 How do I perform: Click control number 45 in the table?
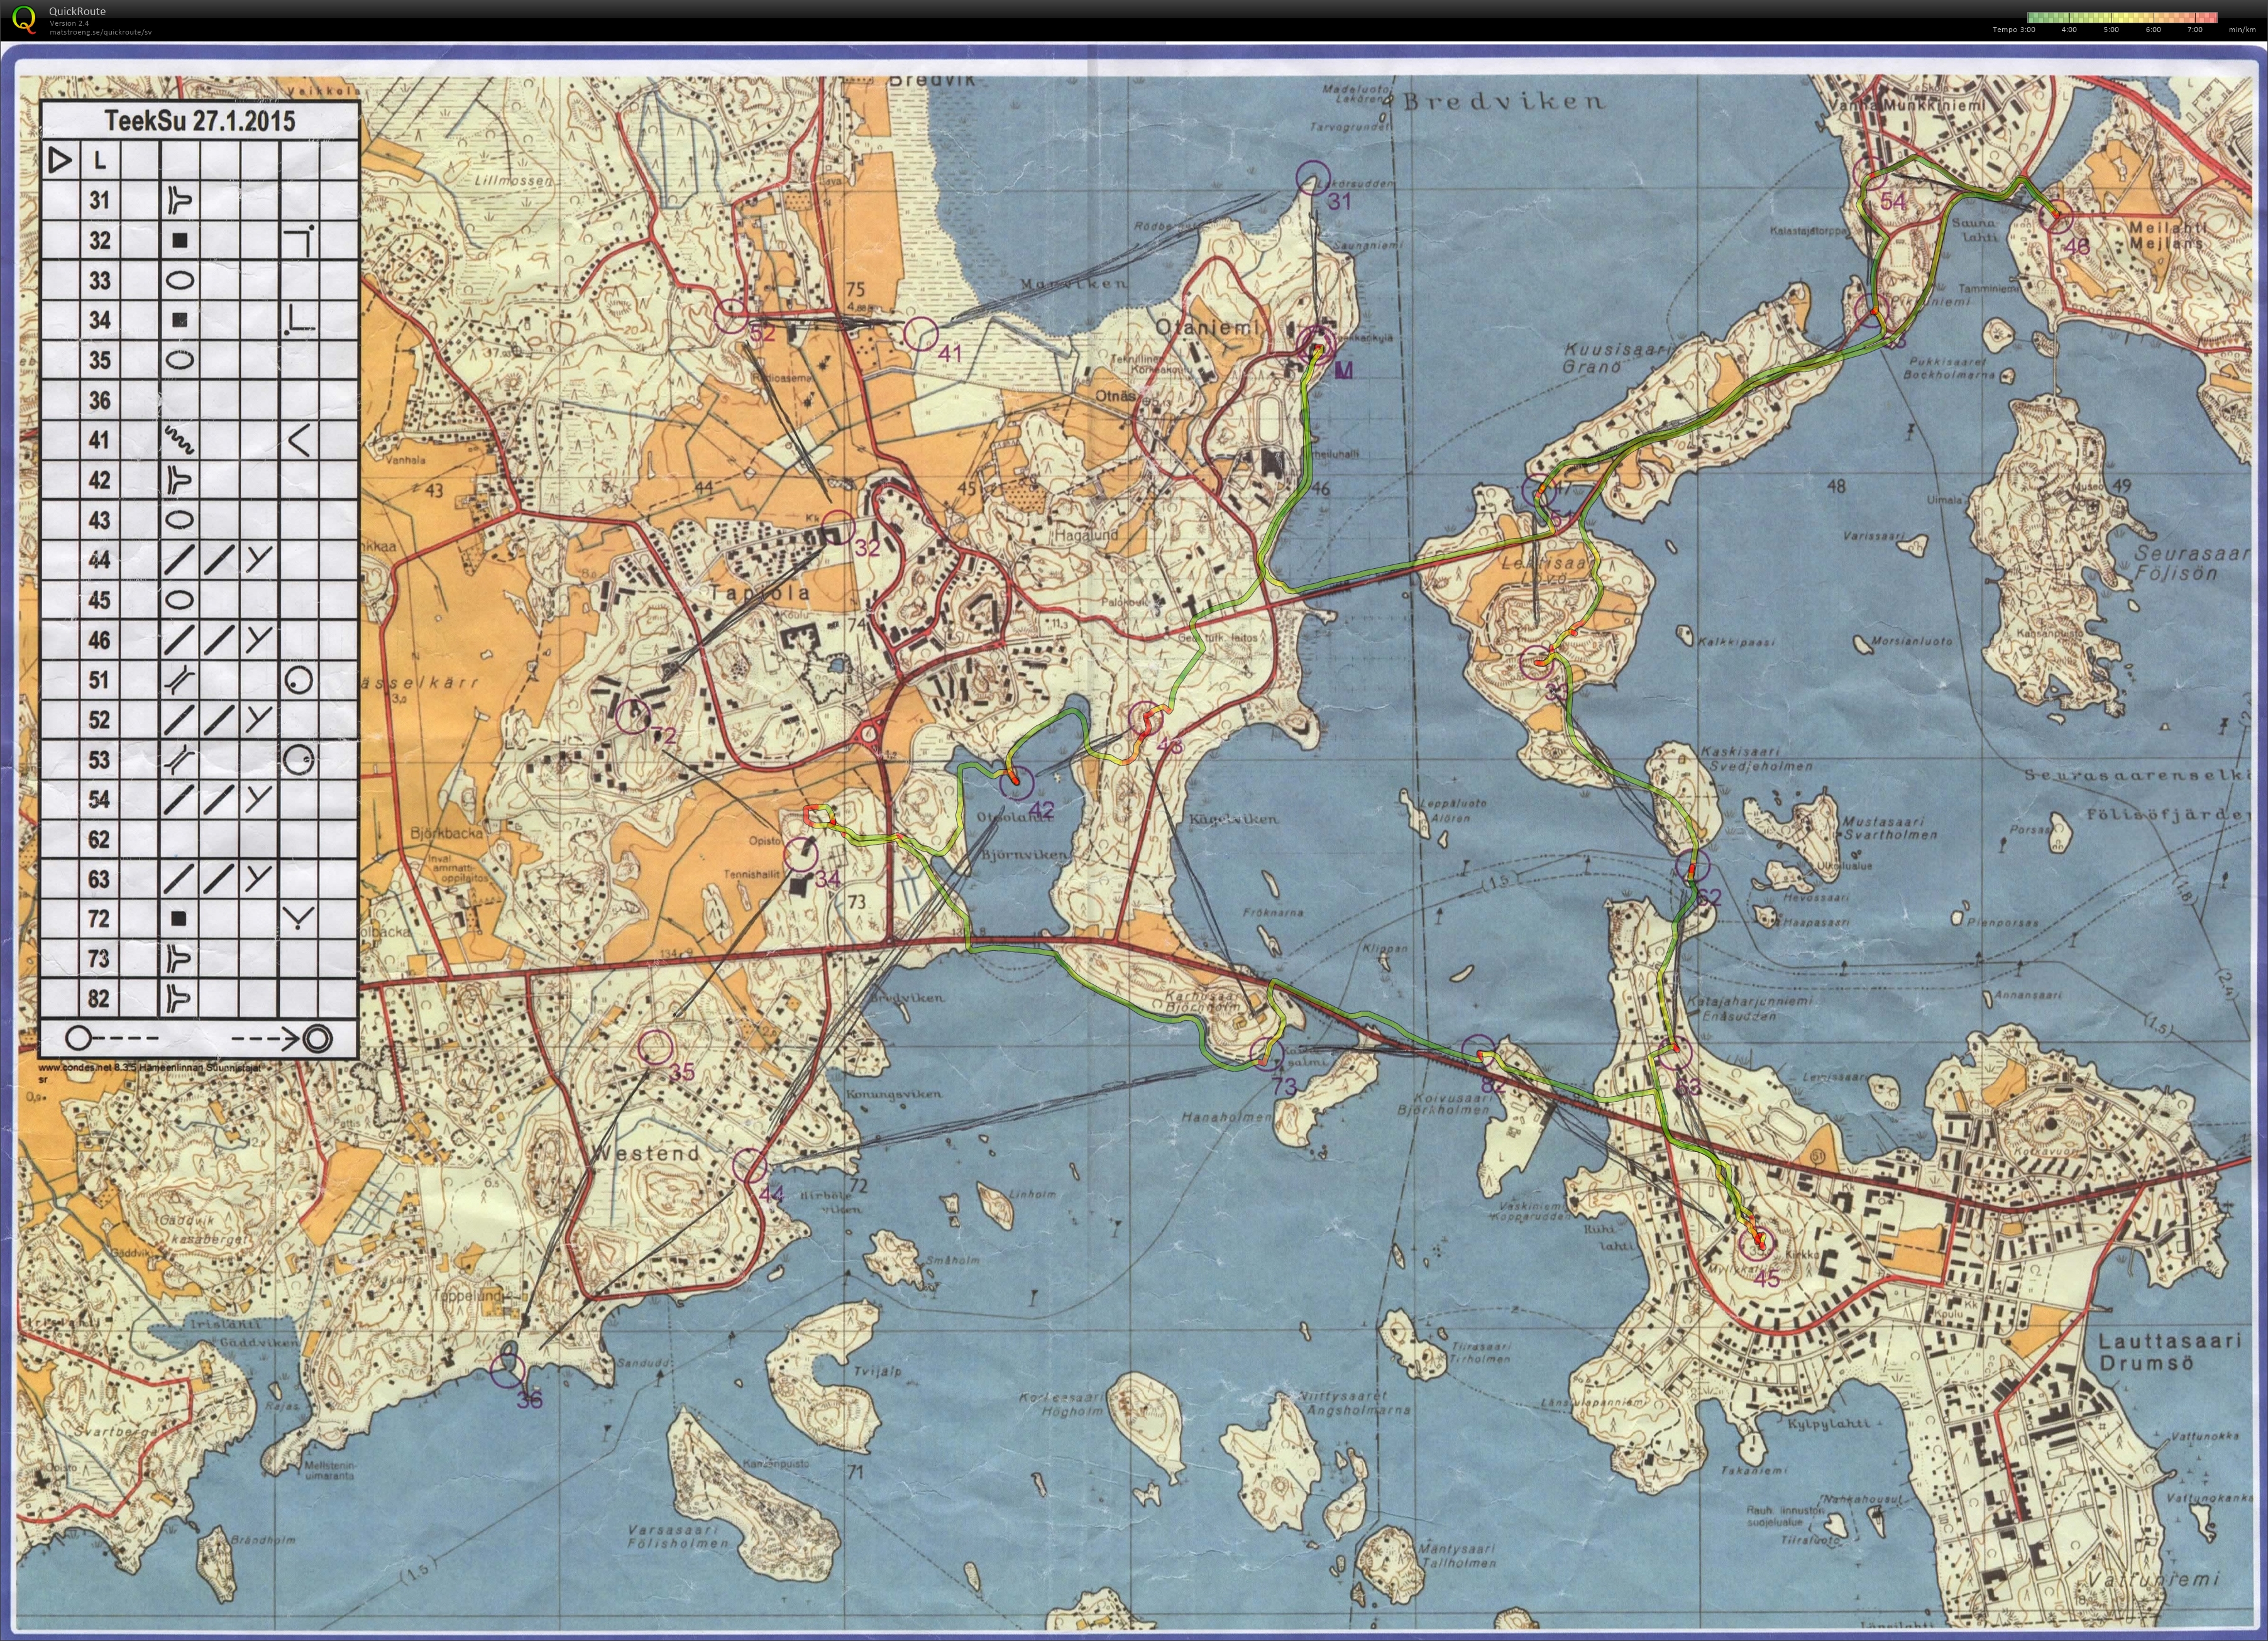click(99, 600)
